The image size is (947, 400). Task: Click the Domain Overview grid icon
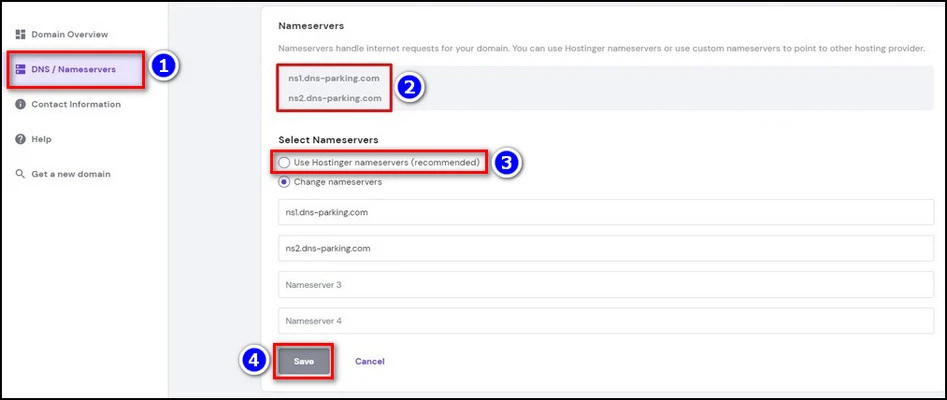pyautogui.click(x=20, y=34)
